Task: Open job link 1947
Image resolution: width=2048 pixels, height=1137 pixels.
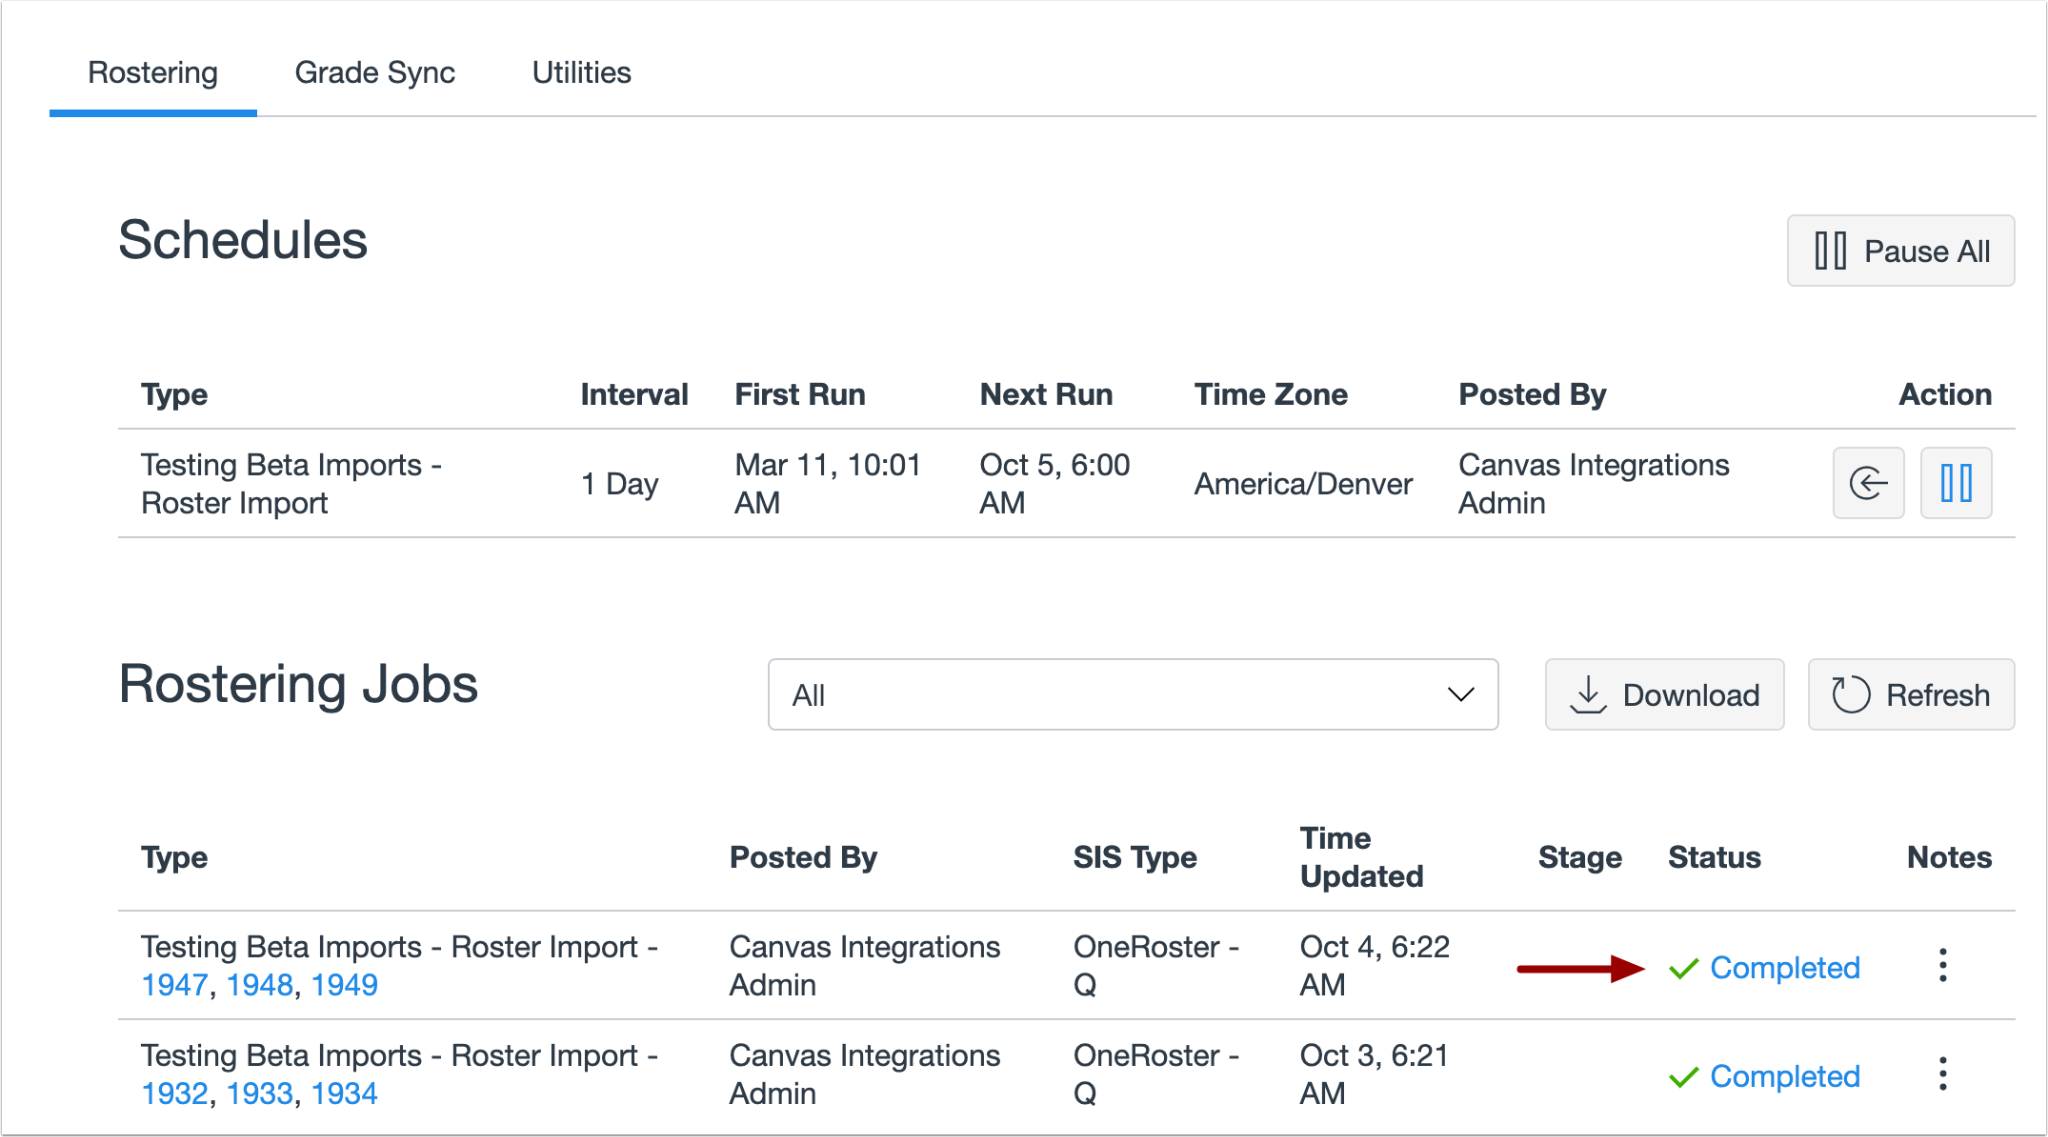Action: point(175,985)
